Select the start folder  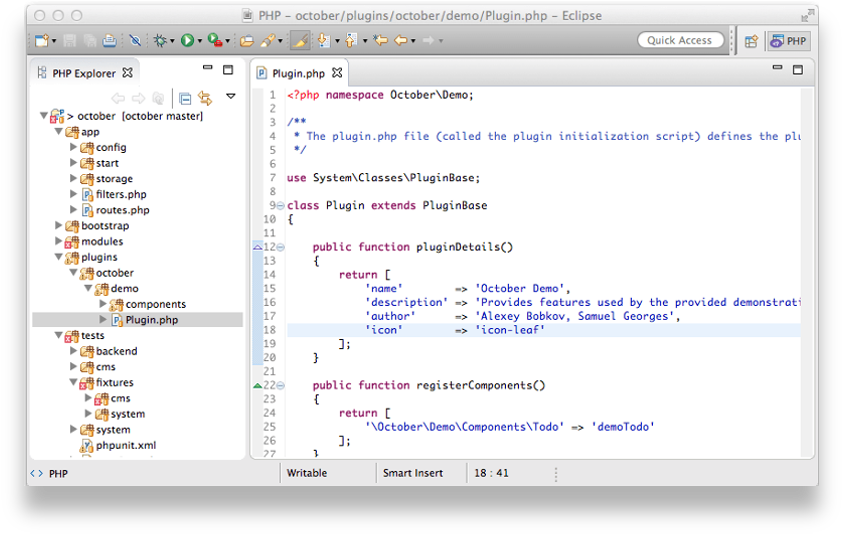(x=107, y=163)
